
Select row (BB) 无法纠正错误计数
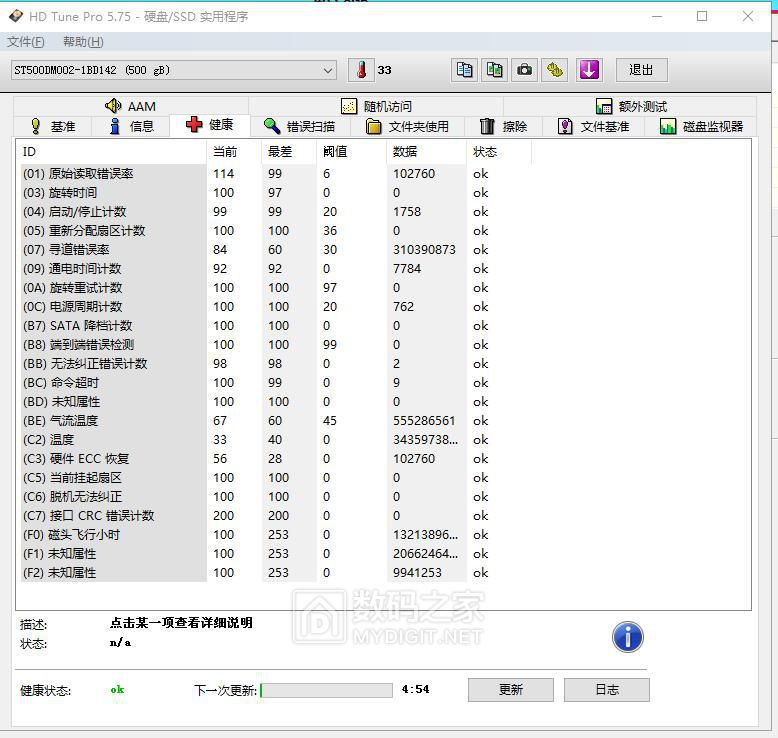coord(274,364)
